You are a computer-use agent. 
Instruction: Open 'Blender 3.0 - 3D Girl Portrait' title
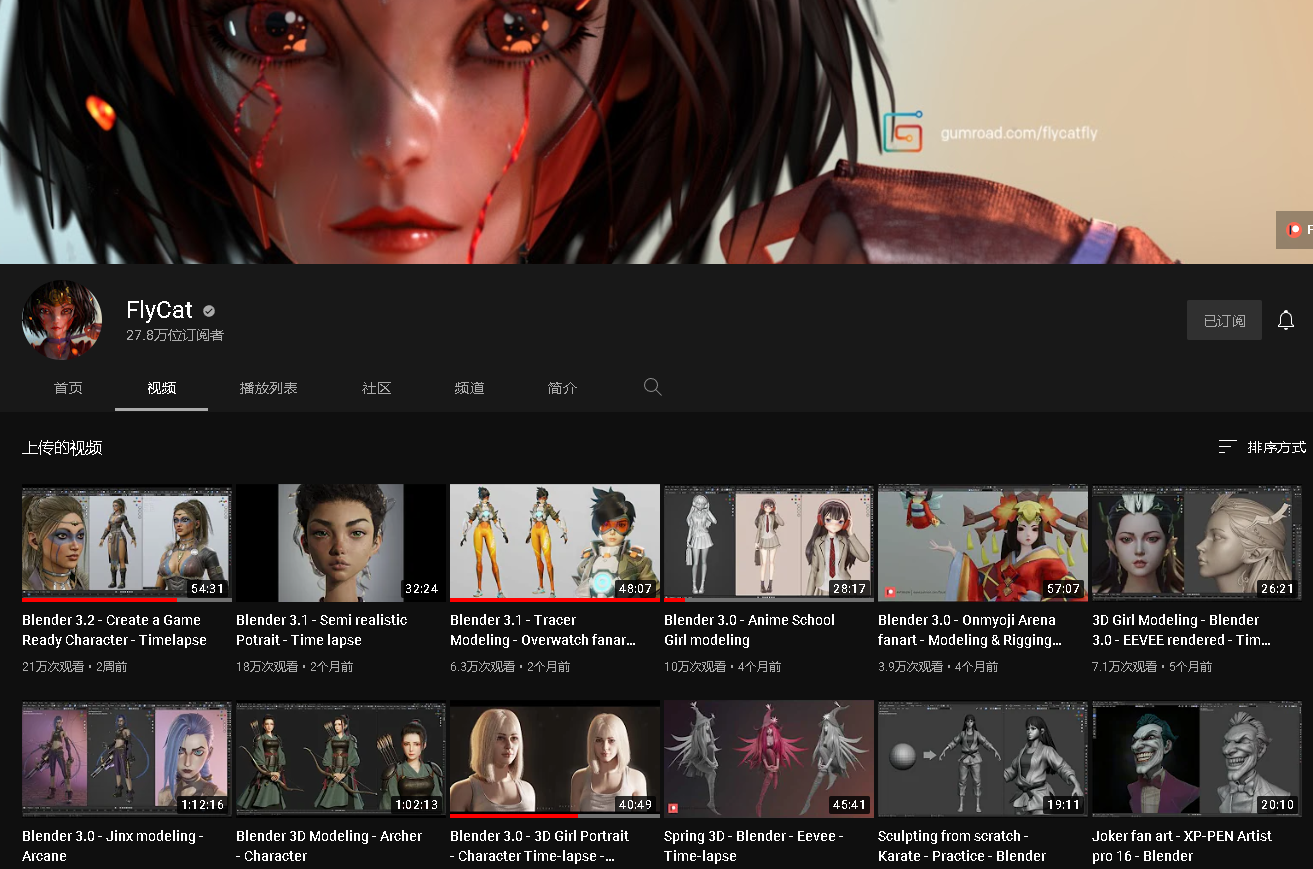pos(540,845)
